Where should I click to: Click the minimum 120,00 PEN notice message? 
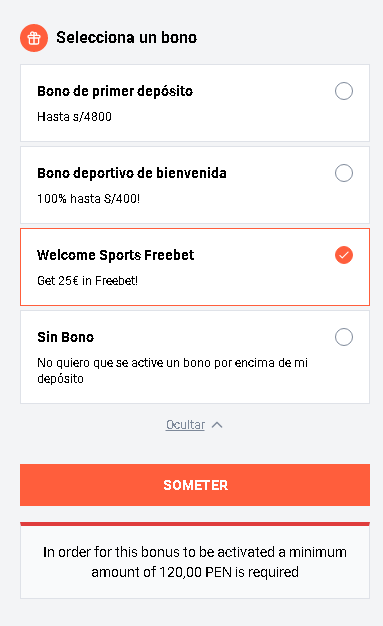point(195,562)
